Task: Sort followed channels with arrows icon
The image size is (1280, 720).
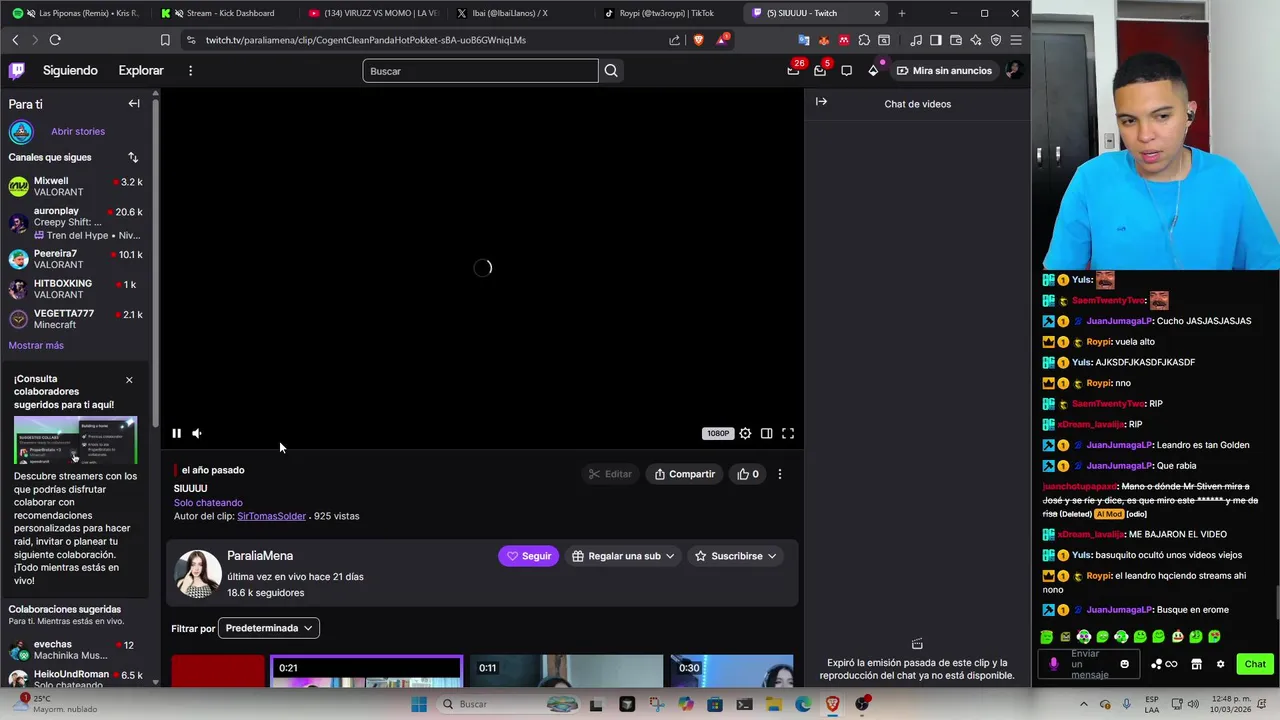Action: coord(133,157)
